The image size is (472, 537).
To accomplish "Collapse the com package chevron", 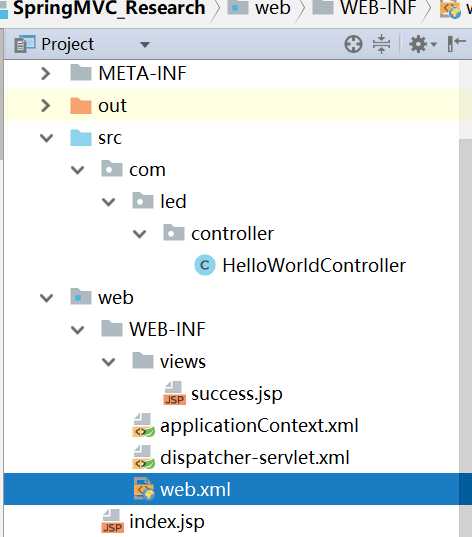I will 77,170.
